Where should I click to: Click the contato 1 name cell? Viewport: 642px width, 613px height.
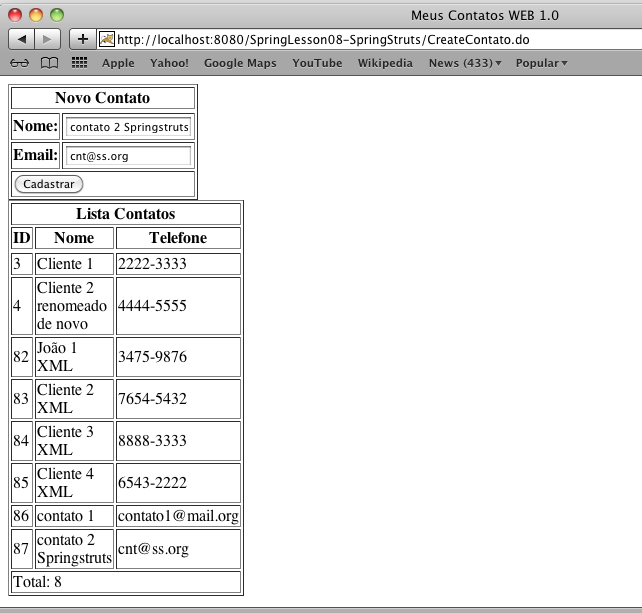tap(74, 516)
